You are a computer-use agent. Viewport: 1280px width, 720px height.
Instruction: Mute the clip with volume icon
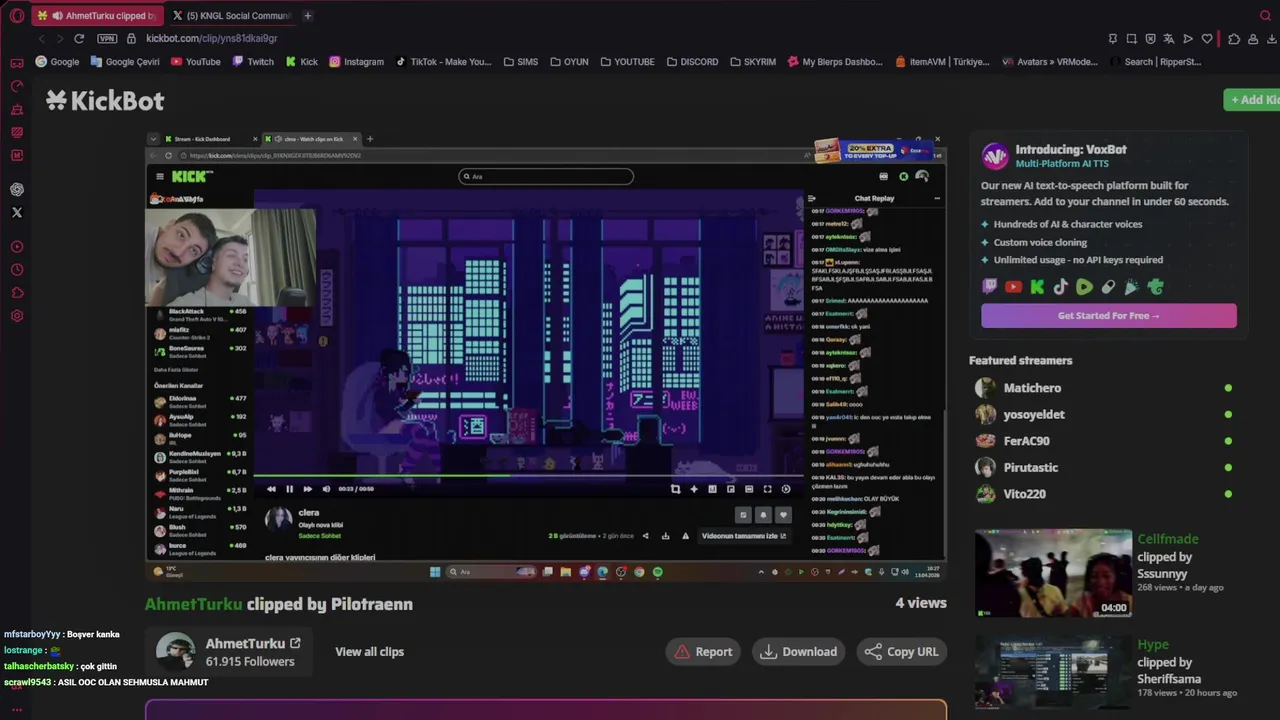click(x=325, y=489)
